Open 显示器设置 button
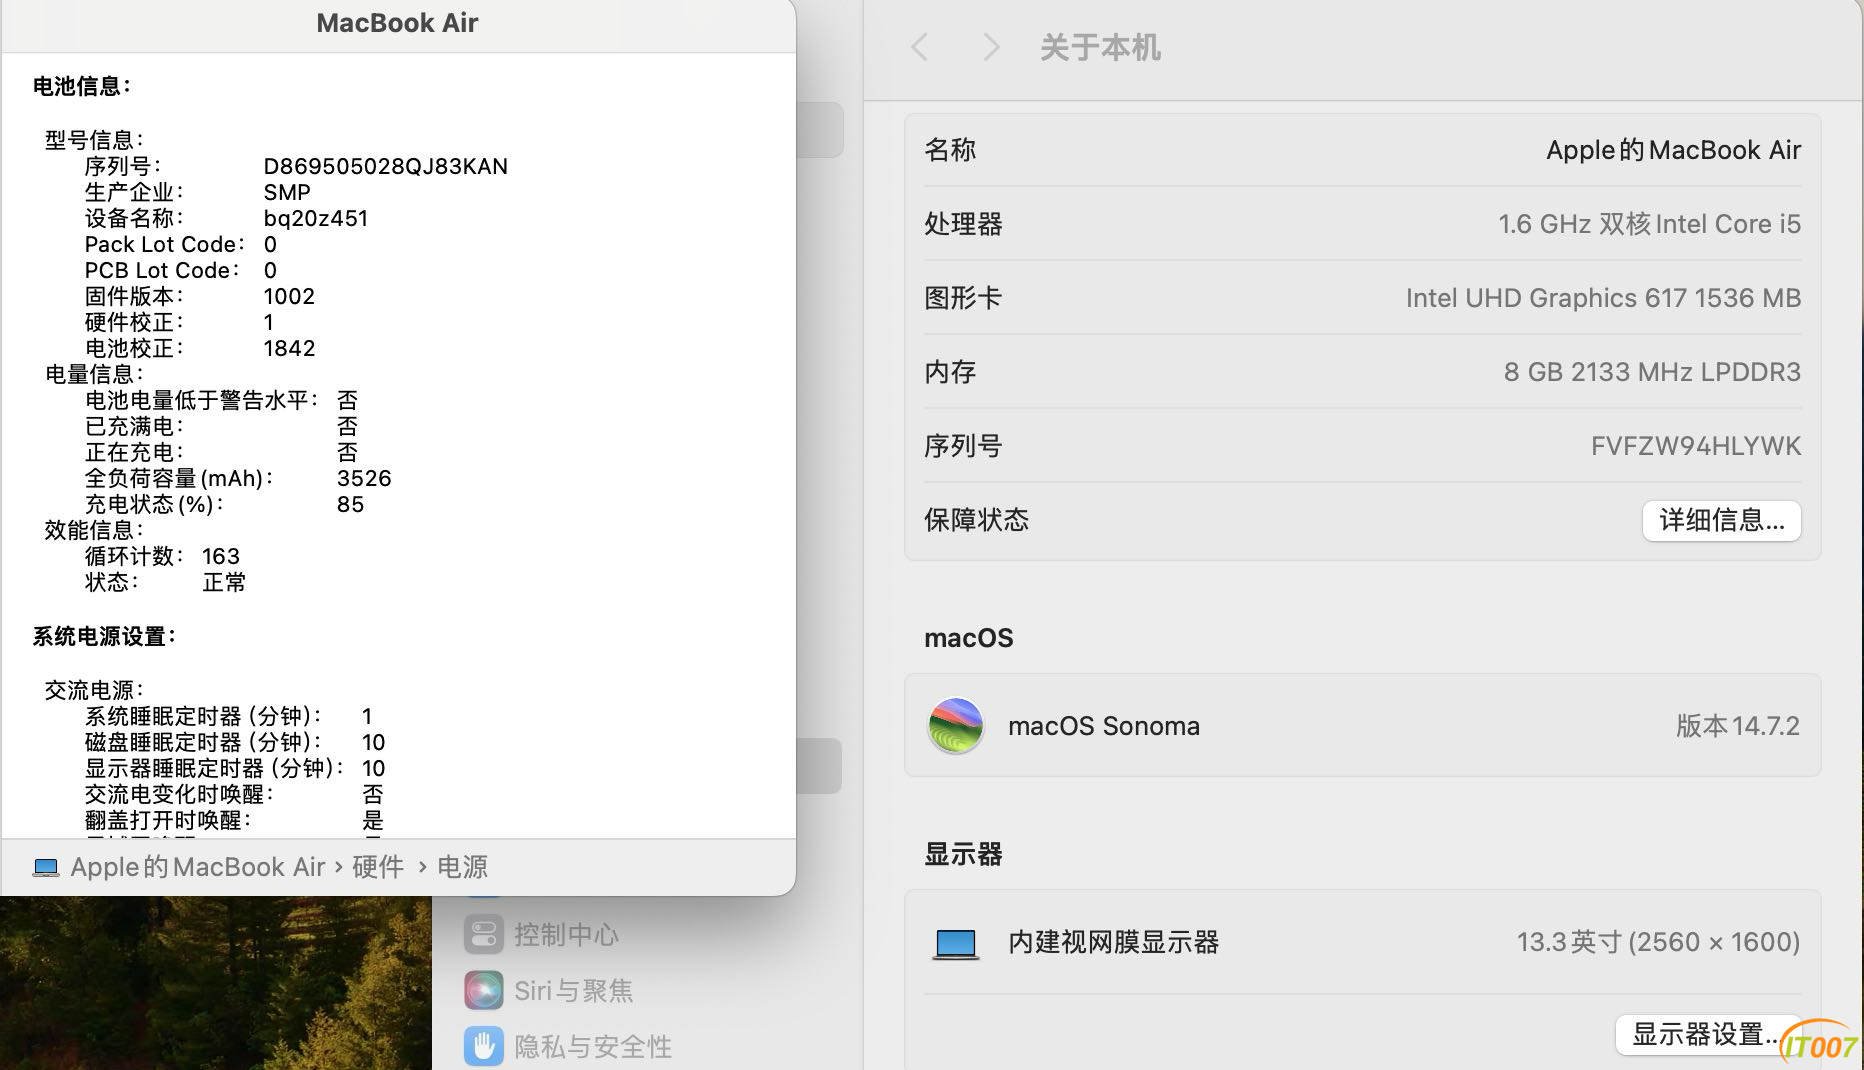The height and width of the screenshot is (1070, 1864). 1707,1035
